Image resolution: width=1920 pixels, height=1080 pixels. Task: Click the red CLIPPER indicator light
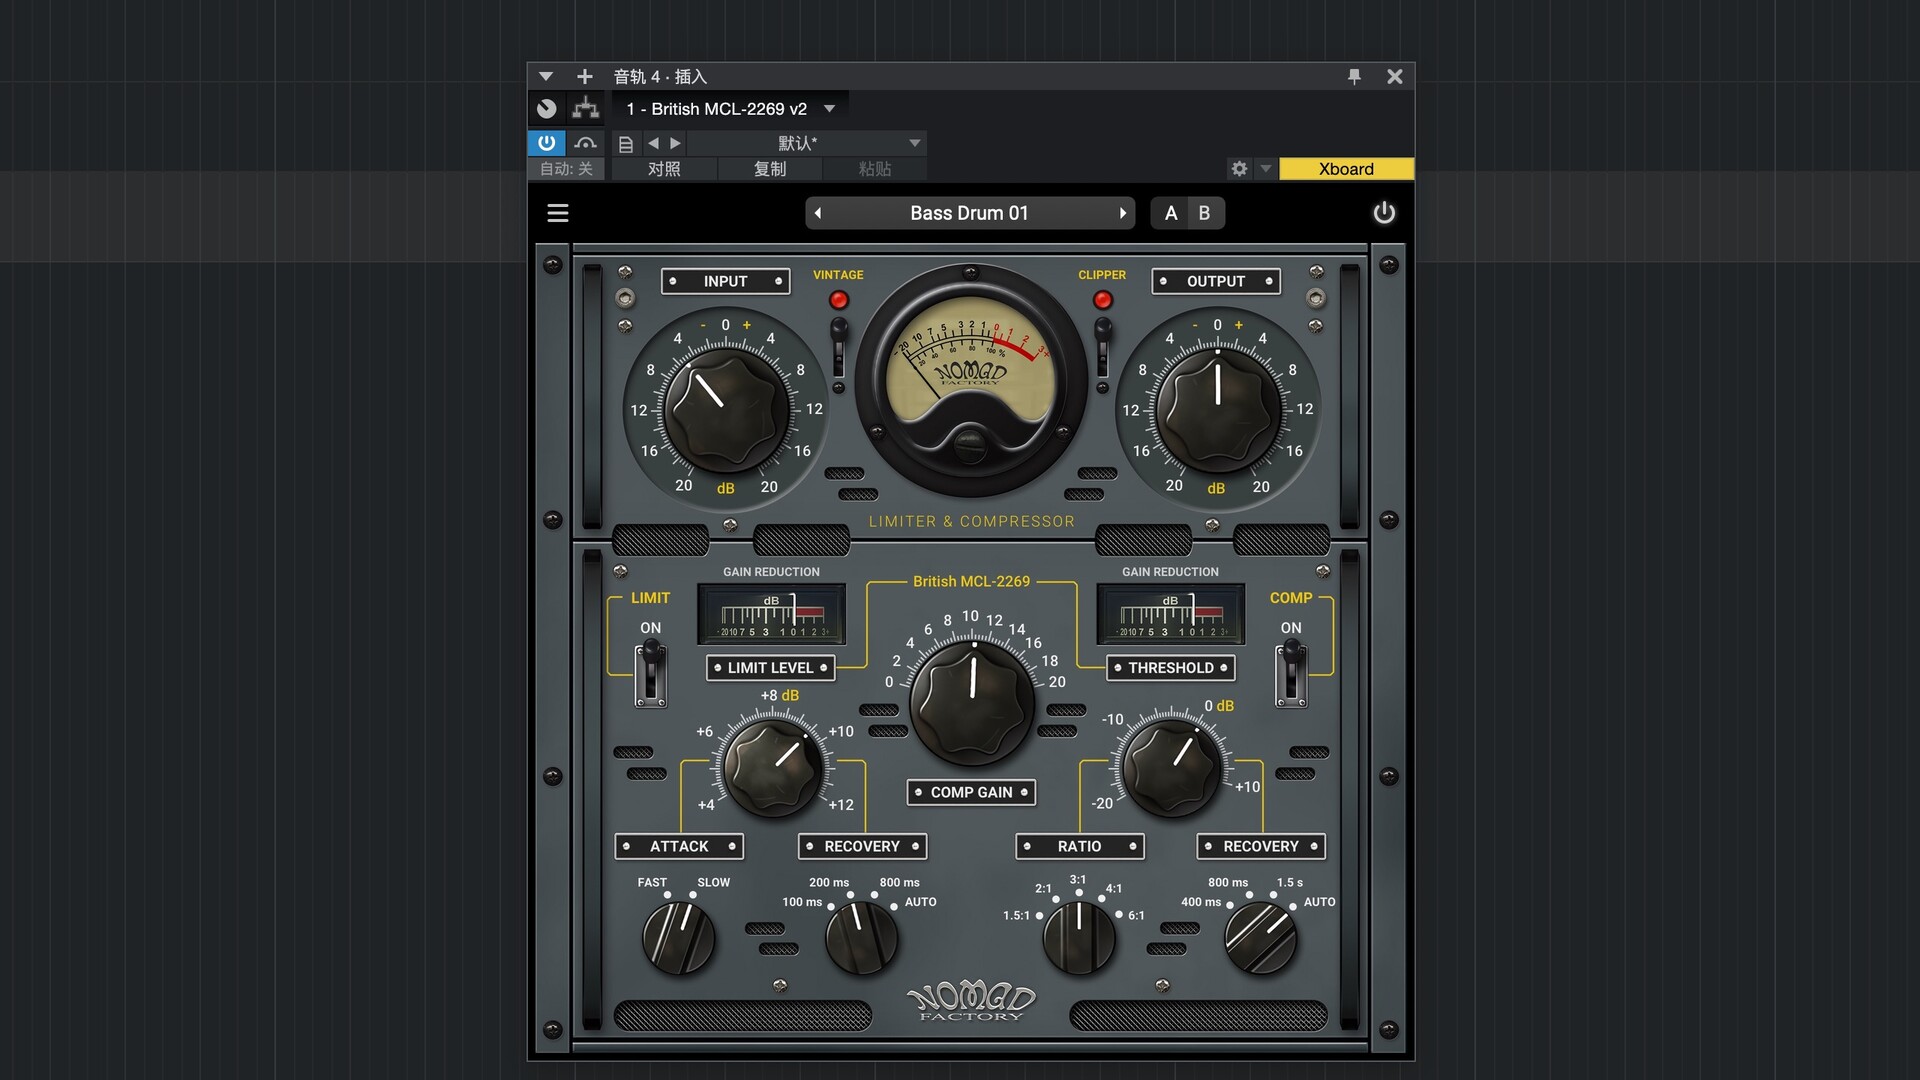tap(1103, 299)
